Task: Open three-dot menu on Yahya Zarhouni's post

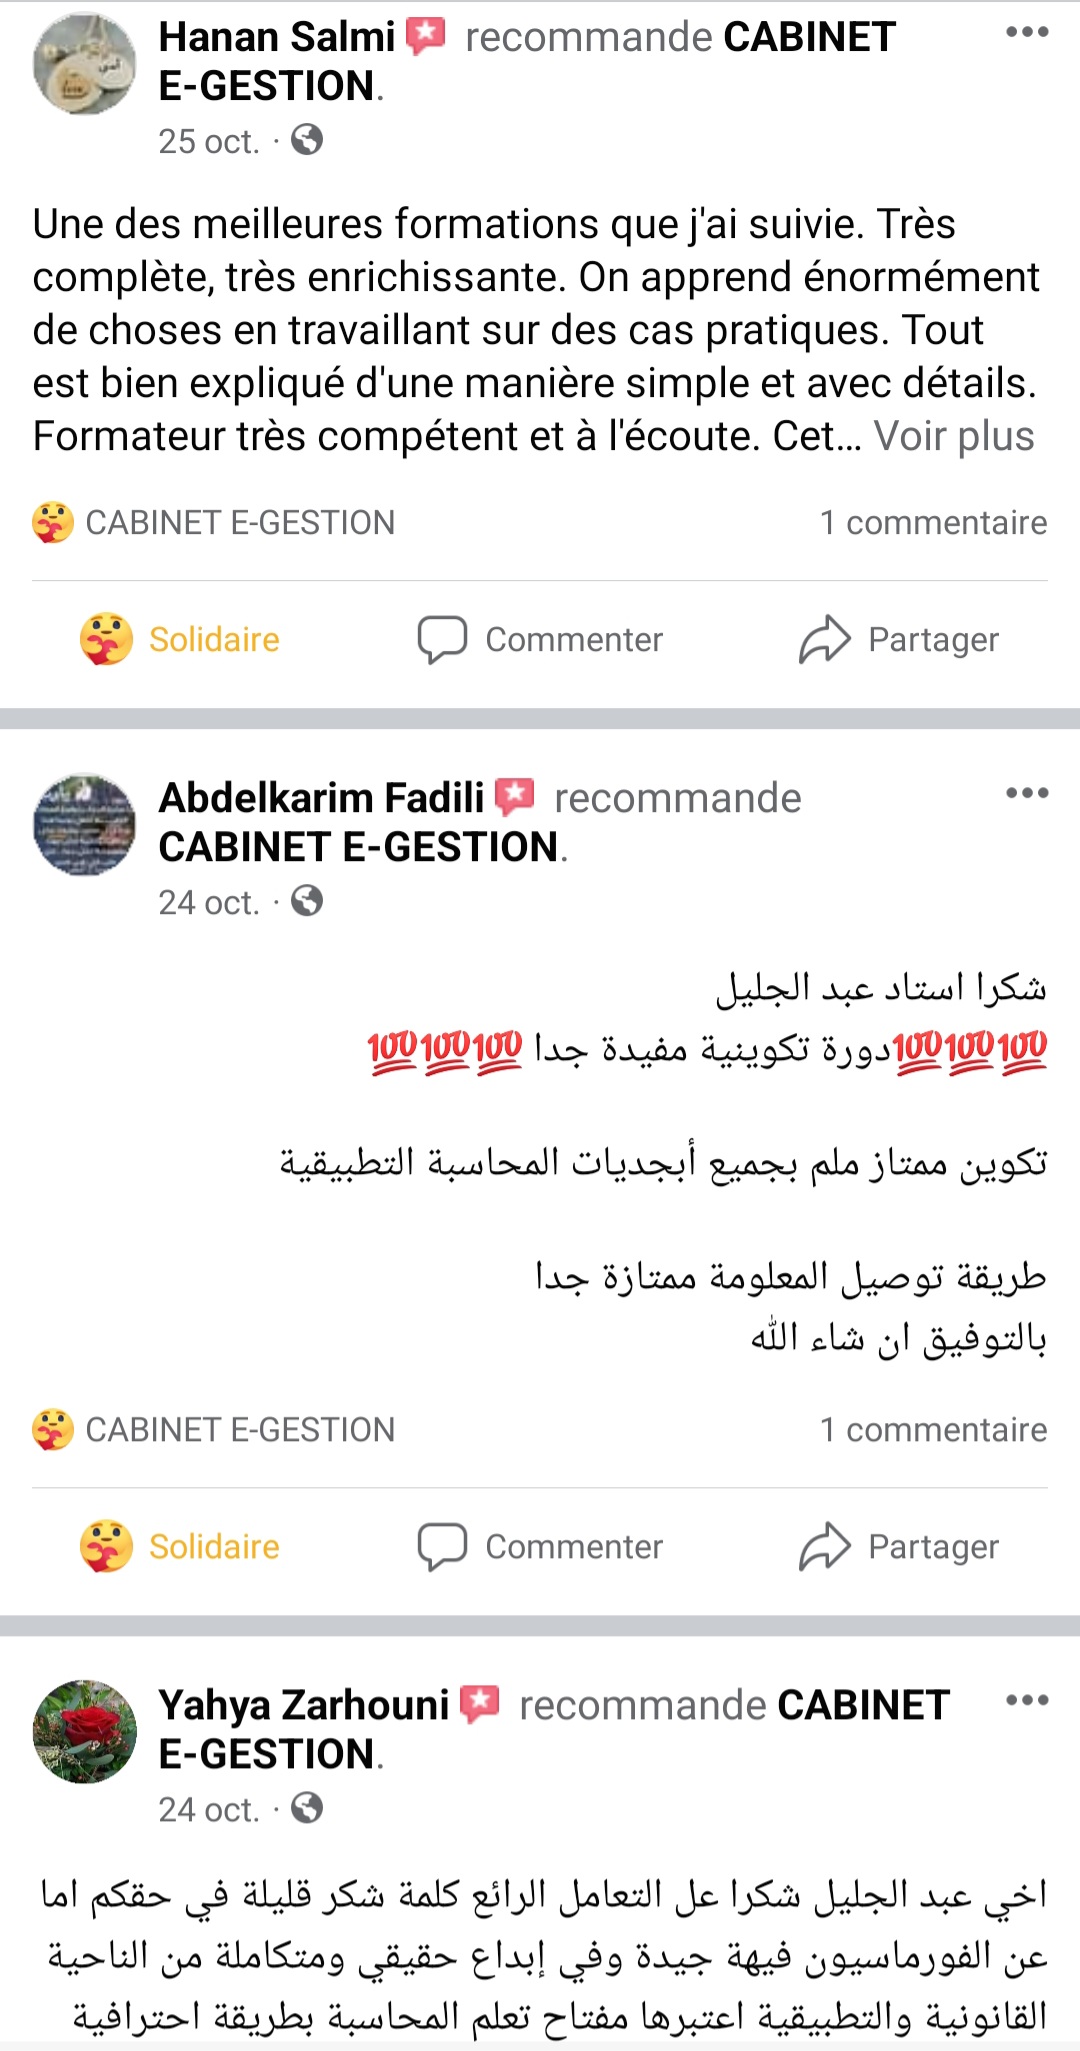Action: [1027, 1700]
